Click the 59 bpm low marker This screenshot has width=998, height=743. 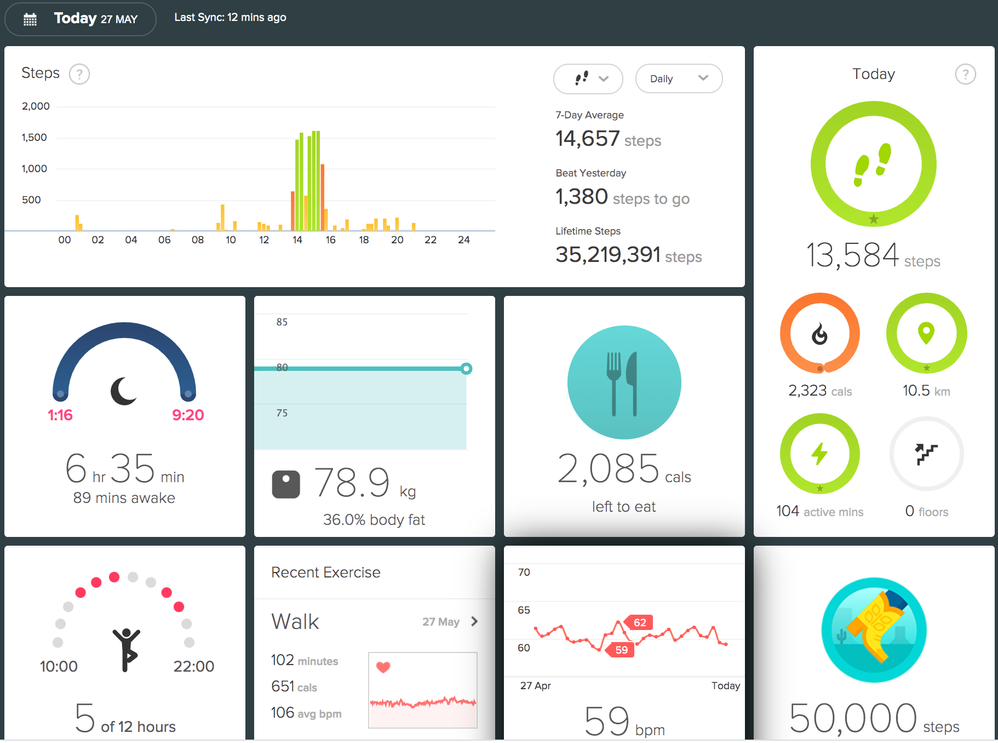point(620,649)
